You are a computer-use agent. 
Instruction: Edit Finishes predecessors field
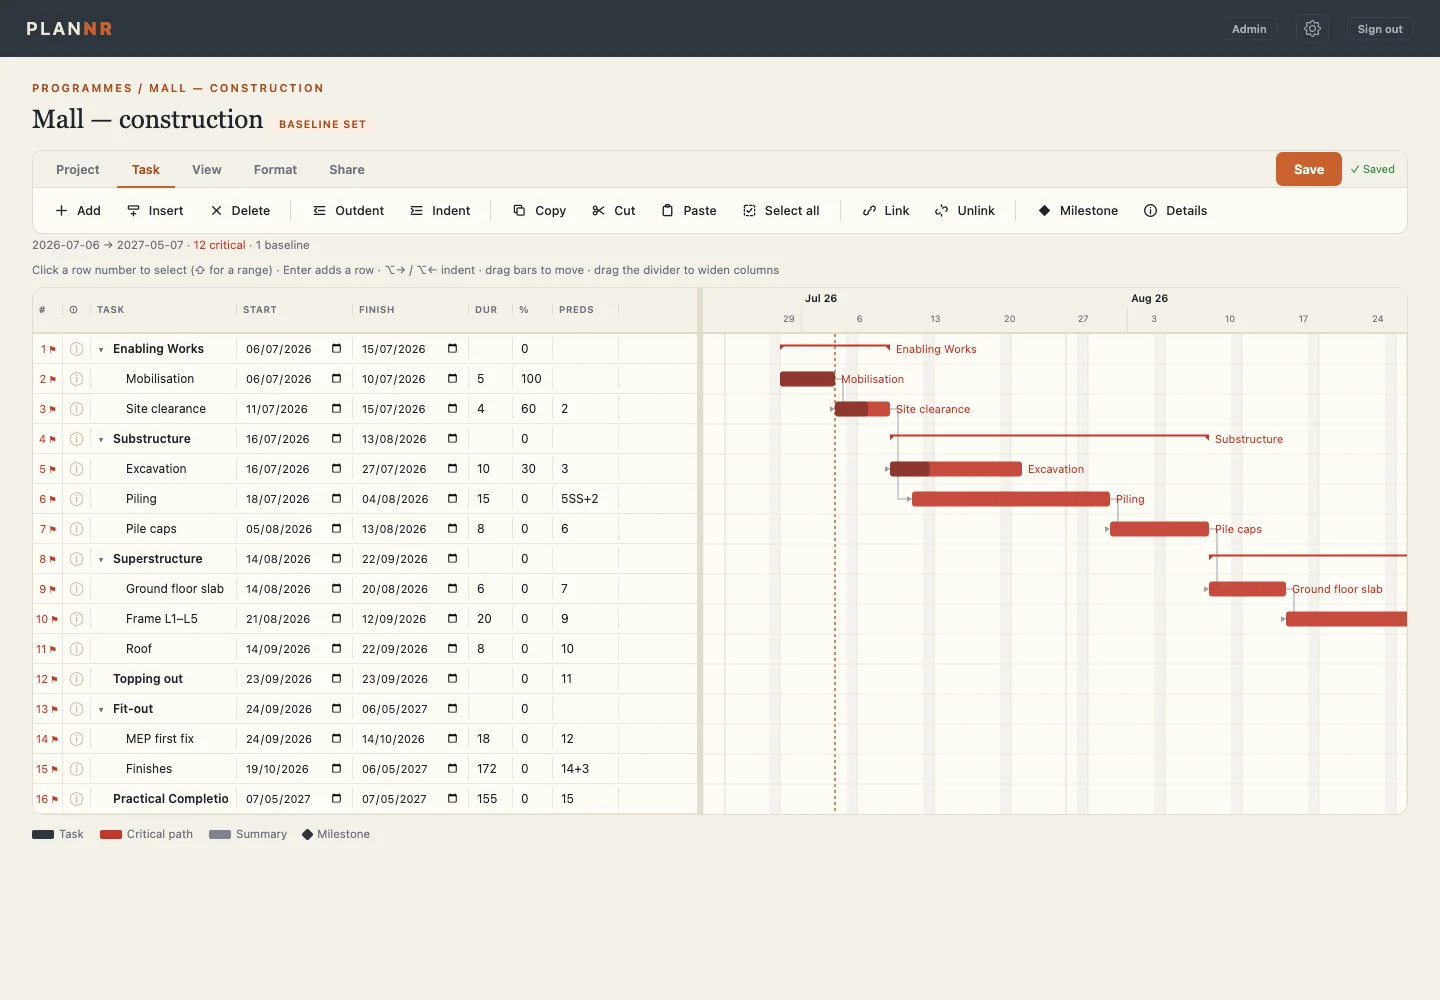click(585, 769)
